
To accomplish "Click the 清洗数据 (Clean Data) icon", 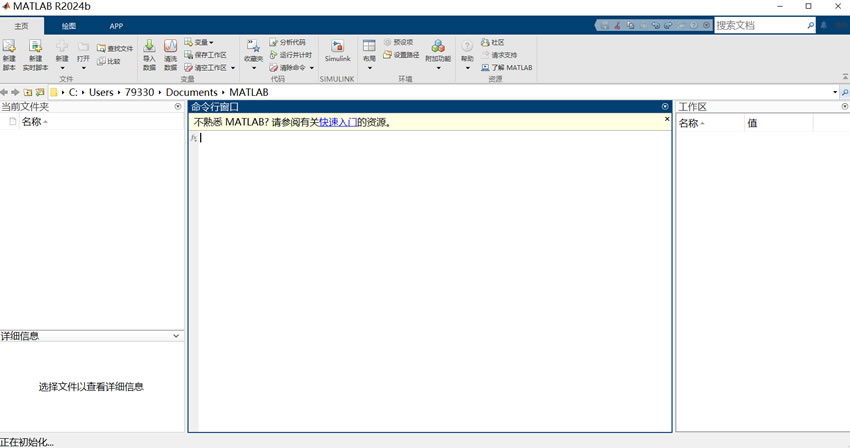I will 170,47.
